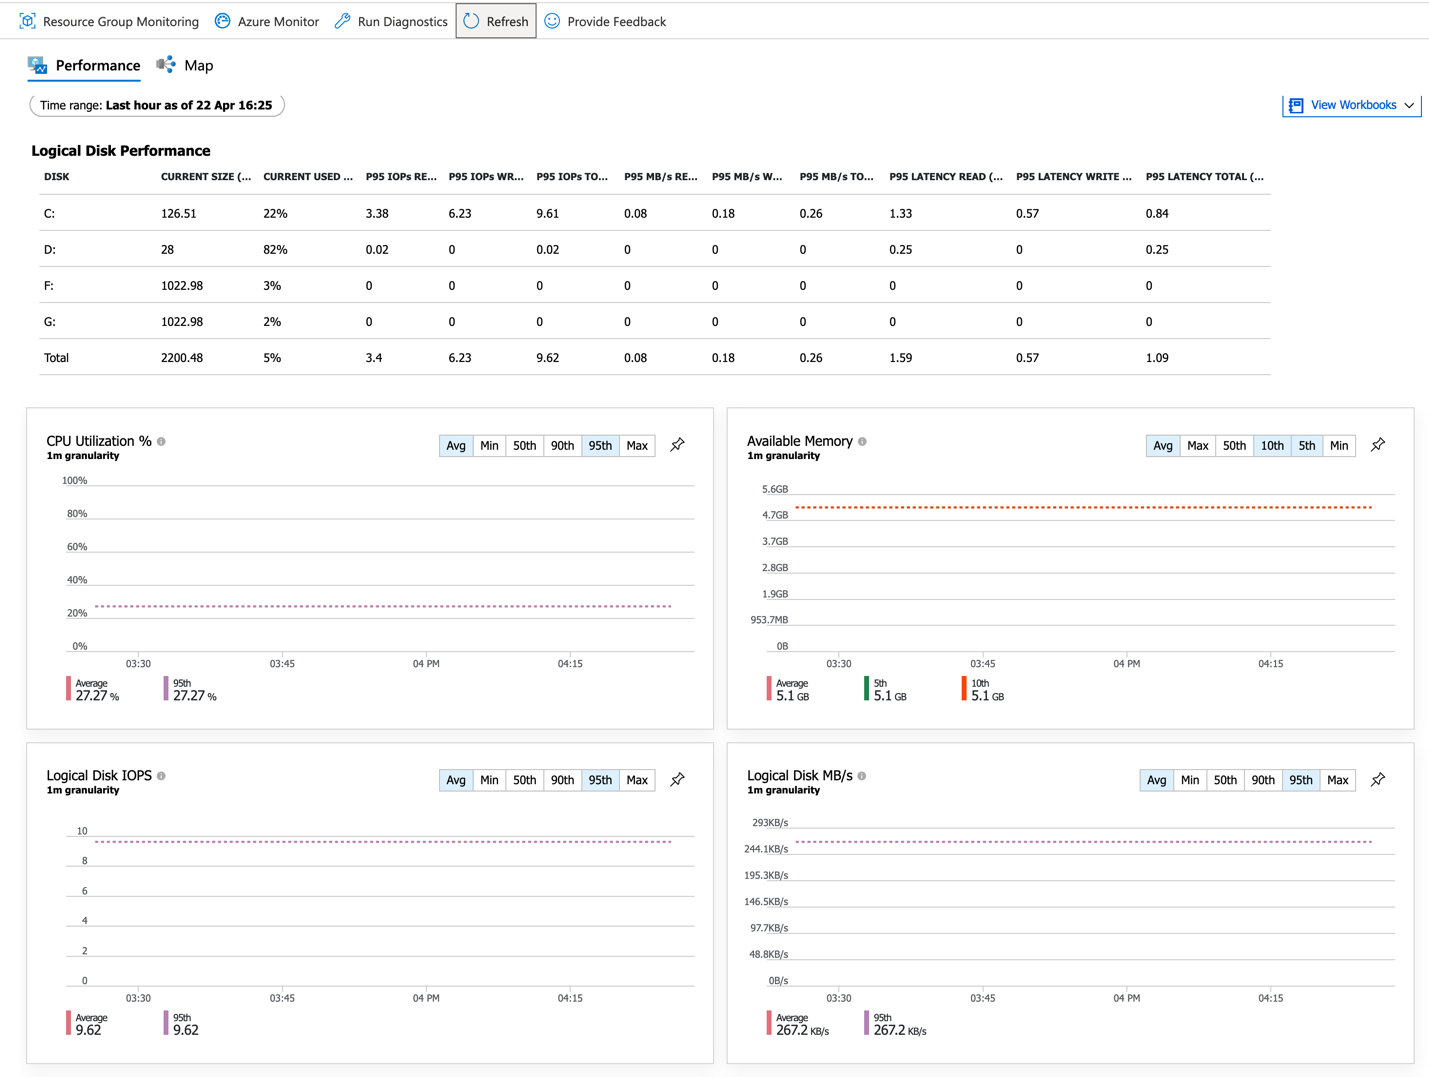Screen dimensions: 1429x1077
Task: Click the Map tab nodes icon
Action: pyautogui.click(x=166, y=65)
